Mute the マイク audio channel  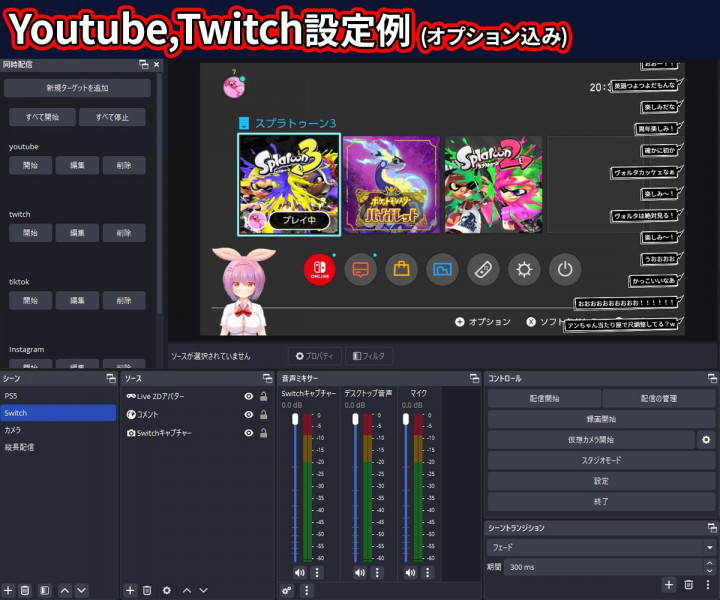tap(411, 572)
